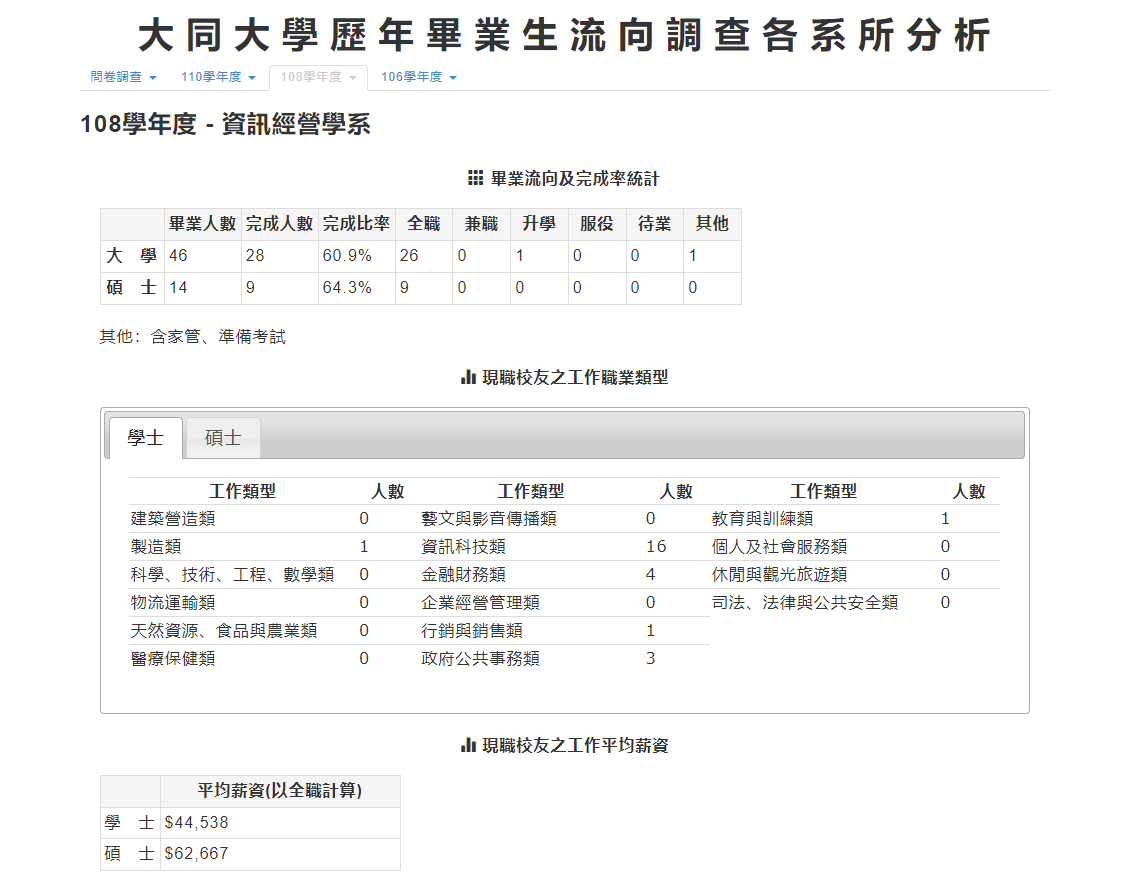The width and height of the screenshot is (1129, 893).
Task: Select the 學士 row label in salary table
Action: pyautogui.click(x=130, y=822)
